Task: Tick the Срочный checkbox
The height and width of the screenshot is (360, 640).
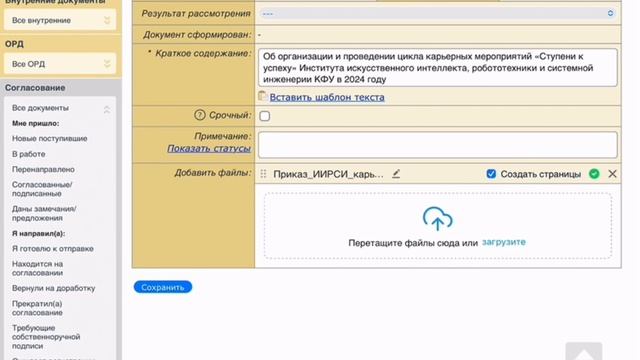Action: (264, 116)
